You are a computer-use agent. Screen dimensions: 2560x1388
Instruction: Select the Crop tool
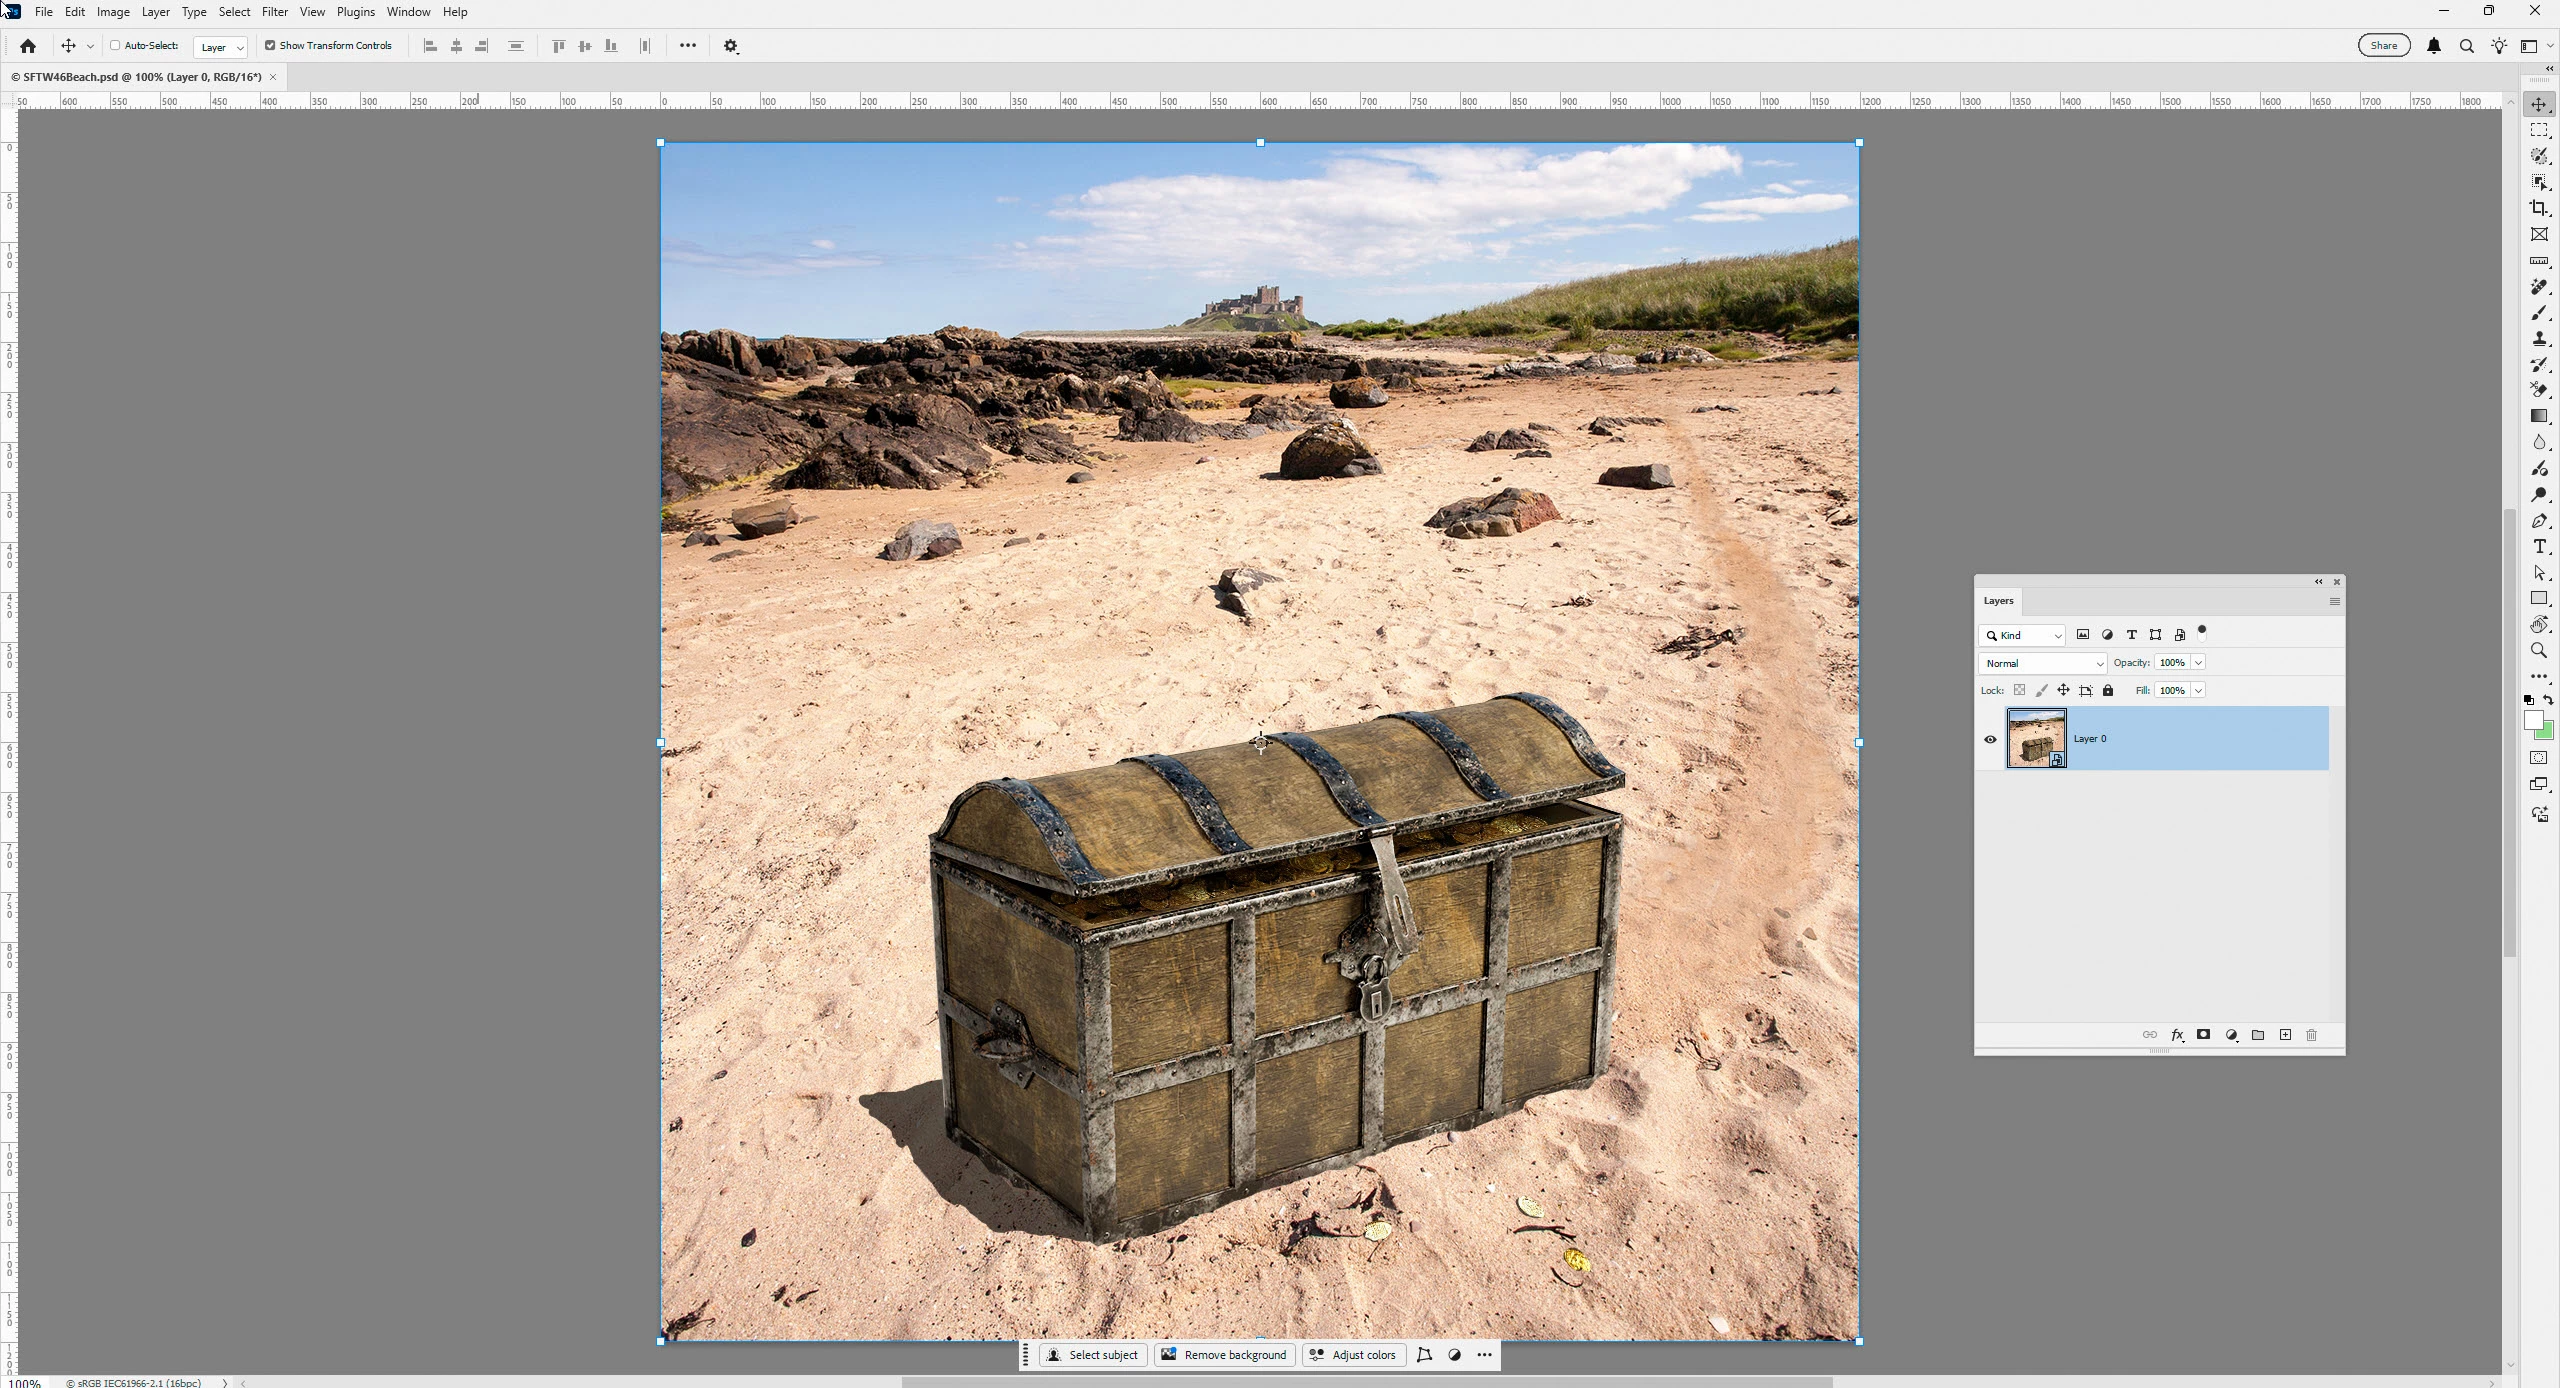(x=2539, y=208)
